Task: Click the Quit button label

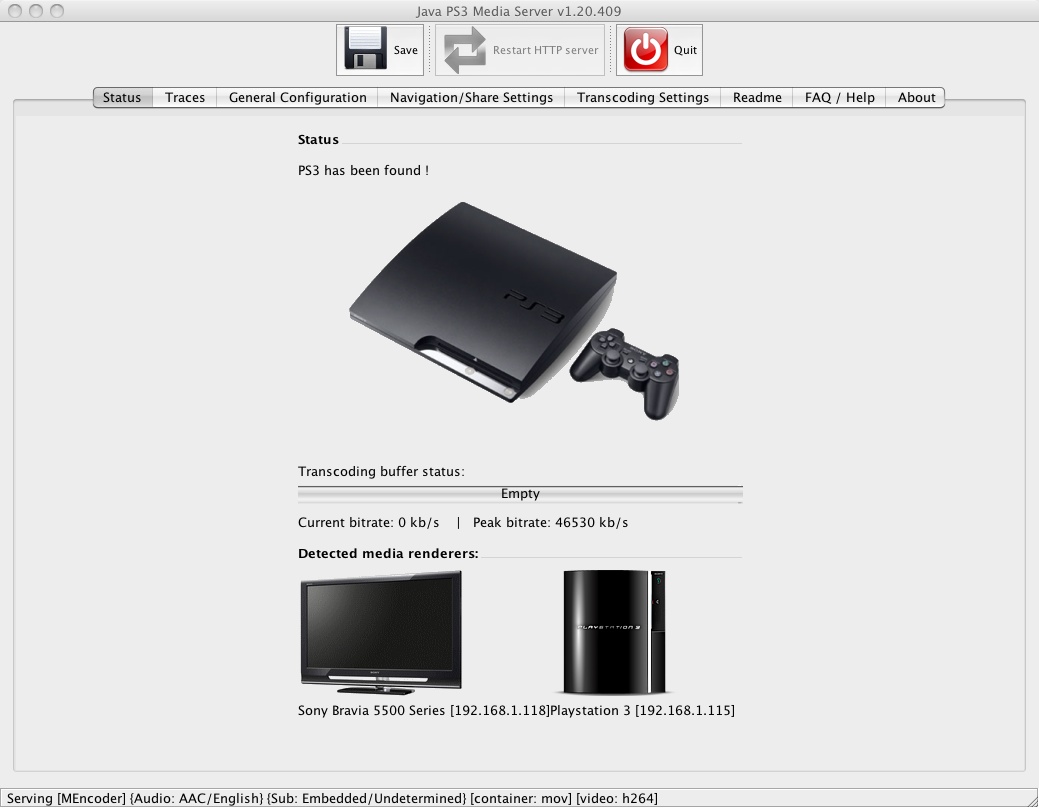Action: [685, 48]
